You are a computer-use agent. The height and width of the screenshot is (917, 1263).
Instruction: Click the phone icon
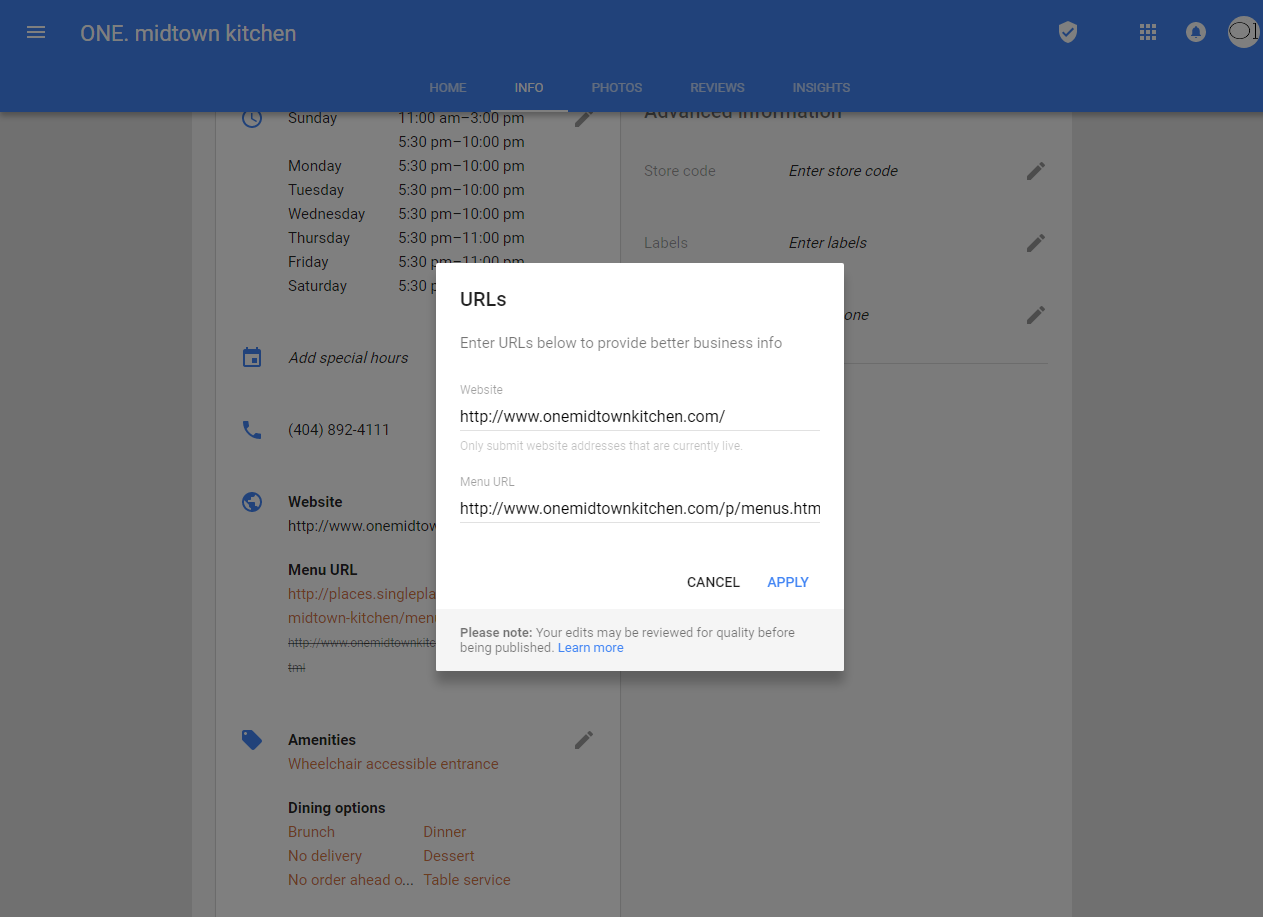coord(252,430)
